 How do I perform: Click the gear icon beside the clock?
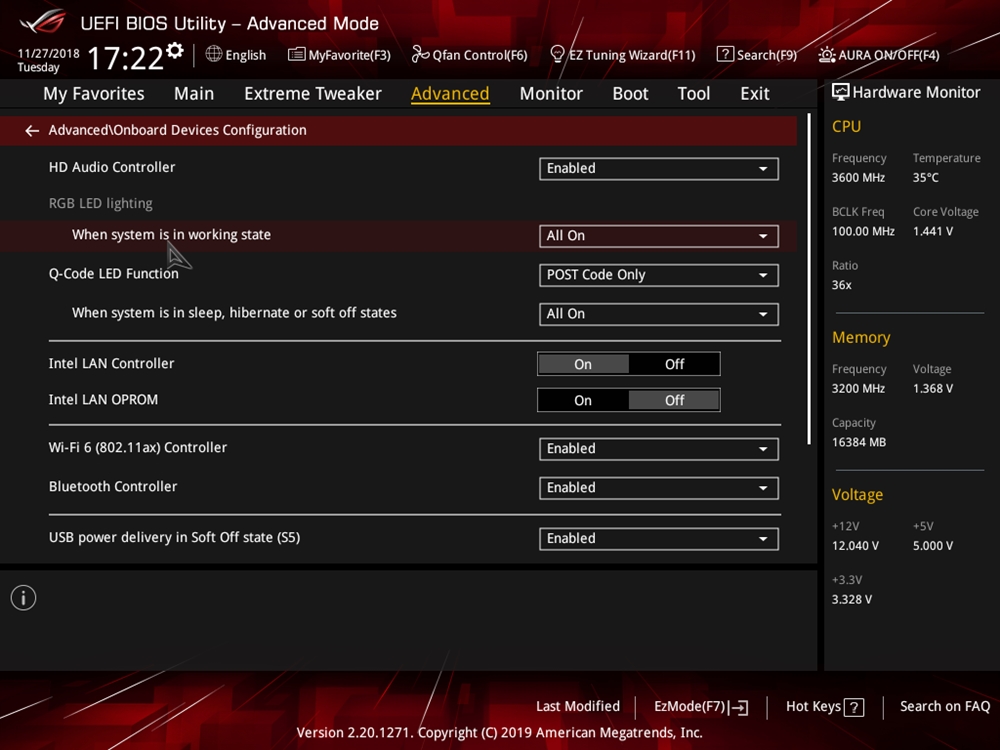pos(175,51)
